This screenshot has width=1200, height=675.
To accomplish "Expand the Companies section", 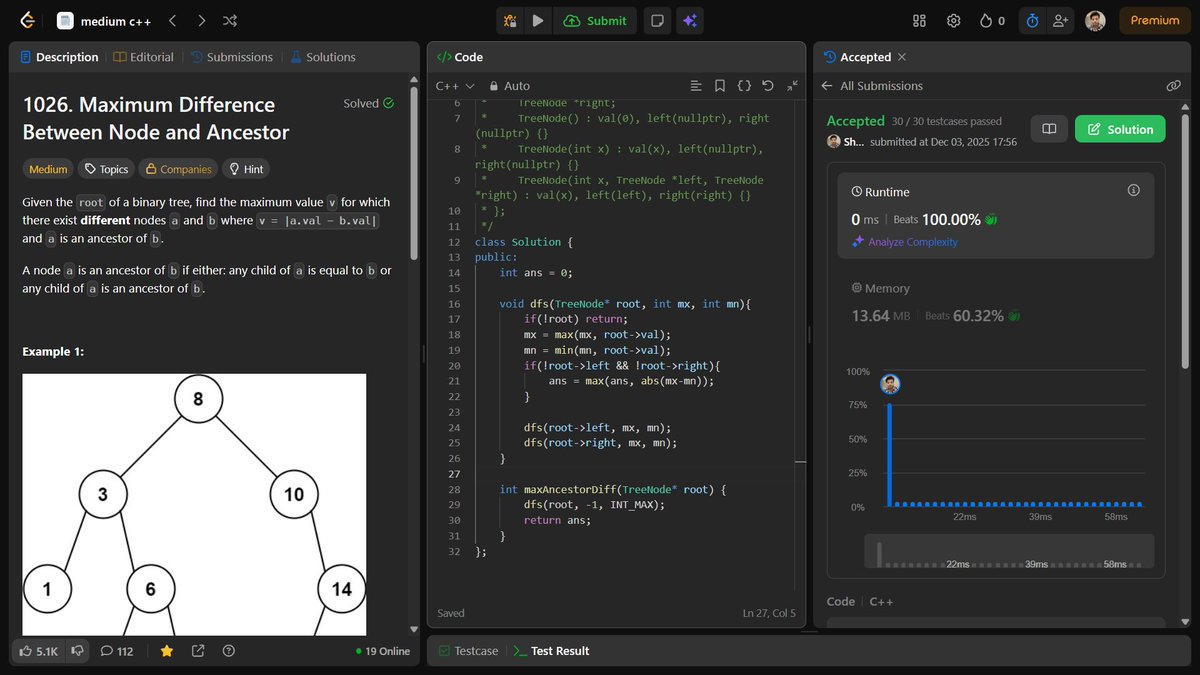I will tap(178, 168).
